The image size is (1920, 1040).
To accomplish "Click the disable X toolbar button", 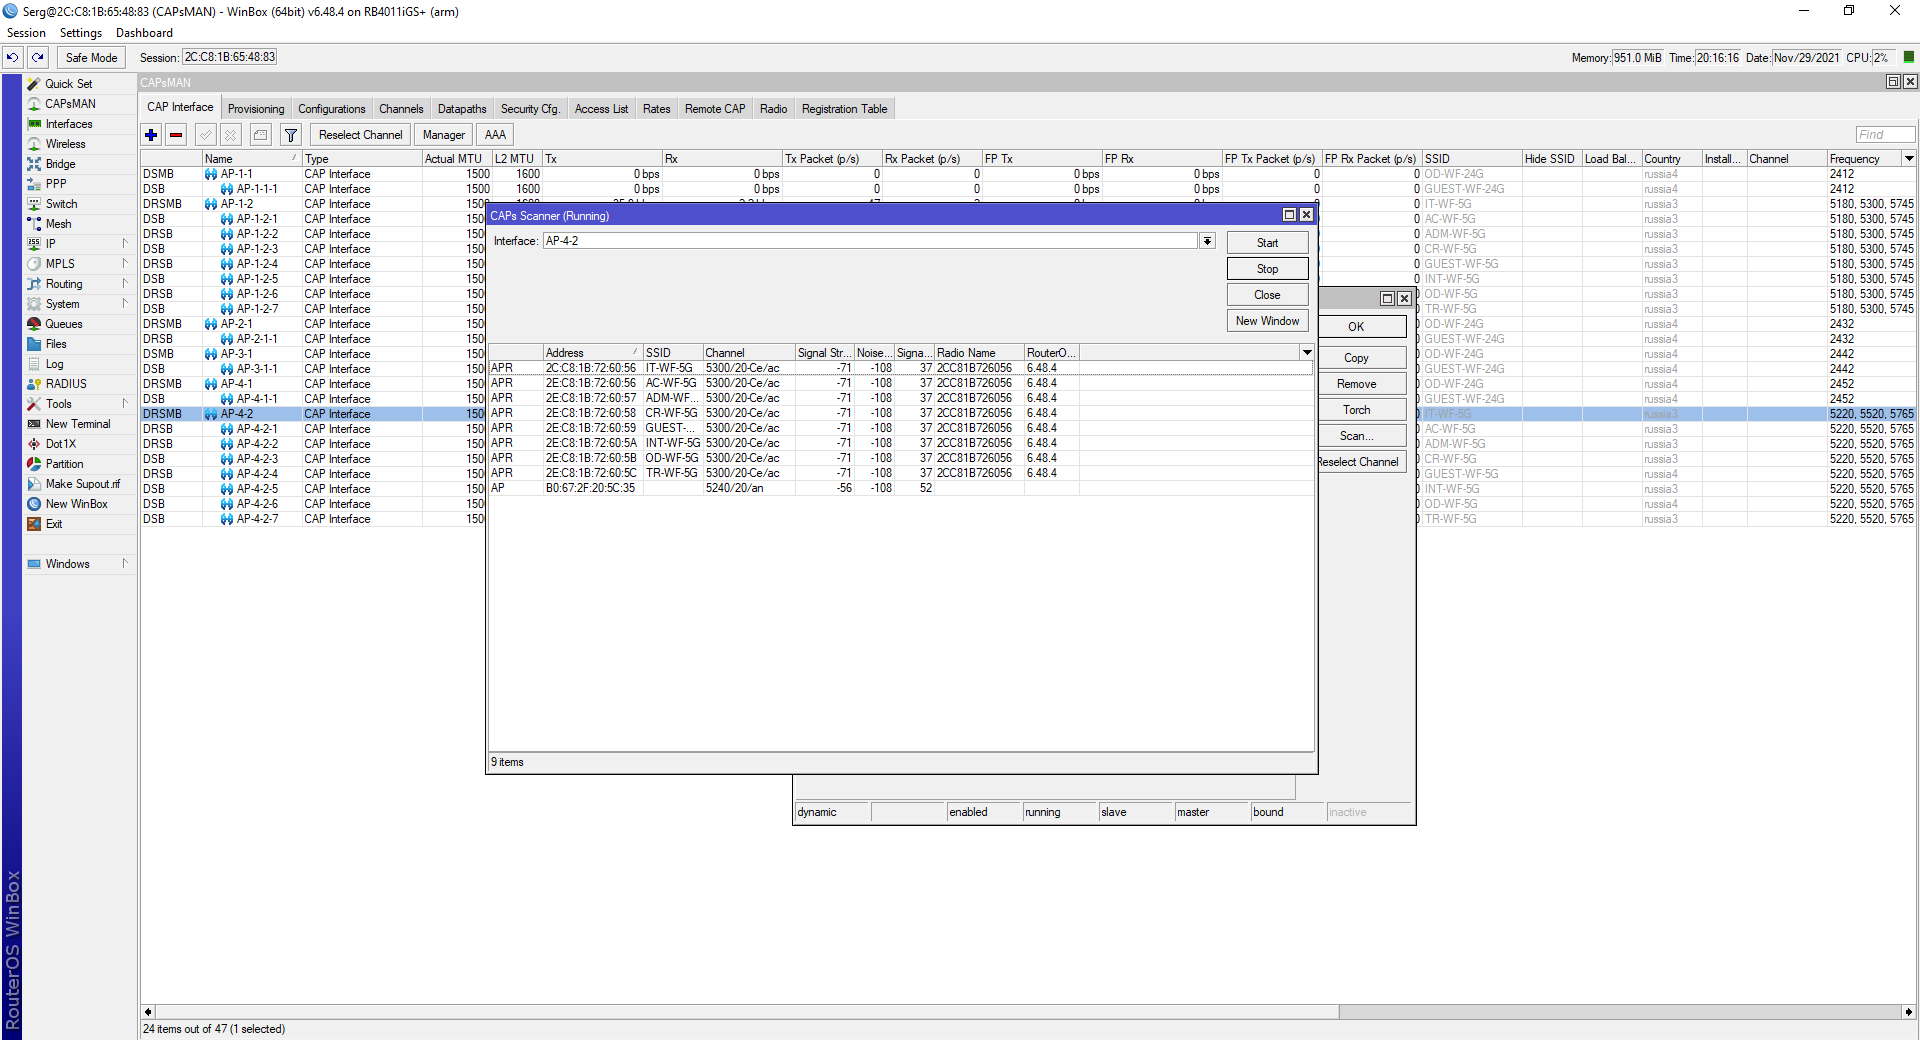I will coord(231,135).
